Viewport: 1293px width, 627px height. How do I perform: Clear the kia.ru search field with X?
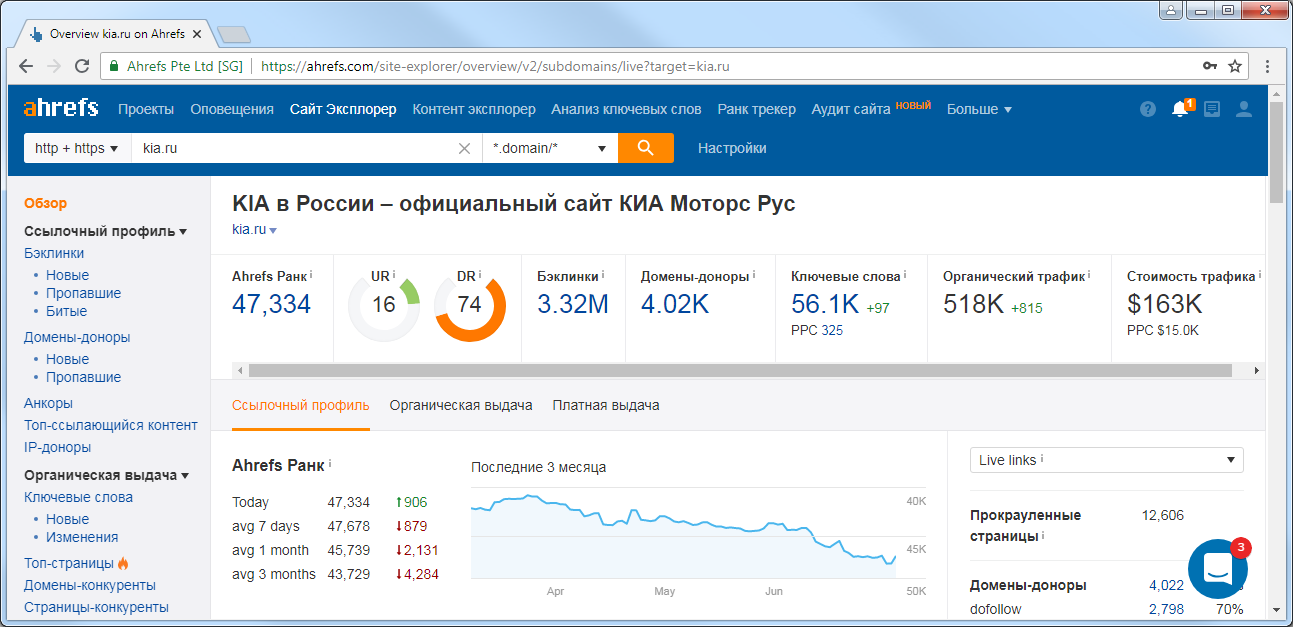(x=464, y=148)
